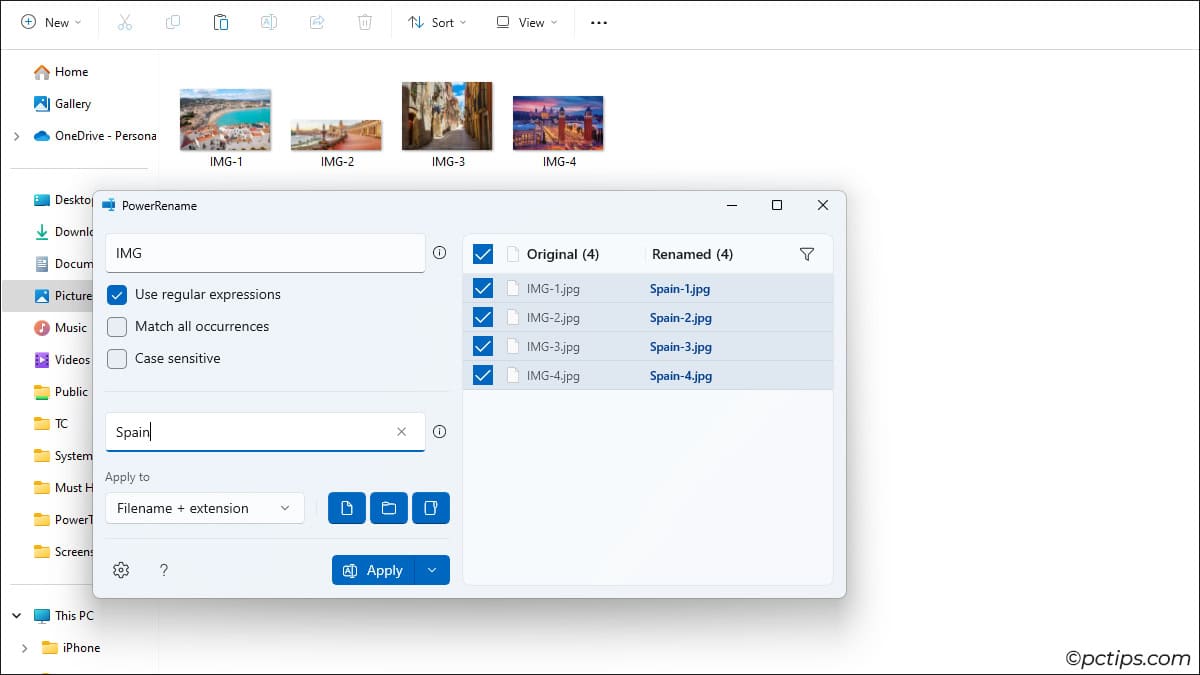Toggle the include subfolders button
The width and height of the screenshot is (1200, 675).
pos(431,508)
